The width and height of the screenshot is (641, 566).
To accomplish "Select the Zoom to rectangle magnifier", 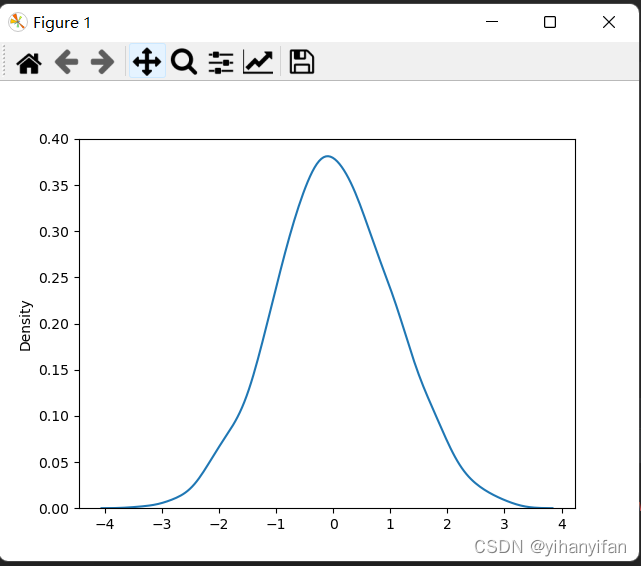I will (184, 62).
